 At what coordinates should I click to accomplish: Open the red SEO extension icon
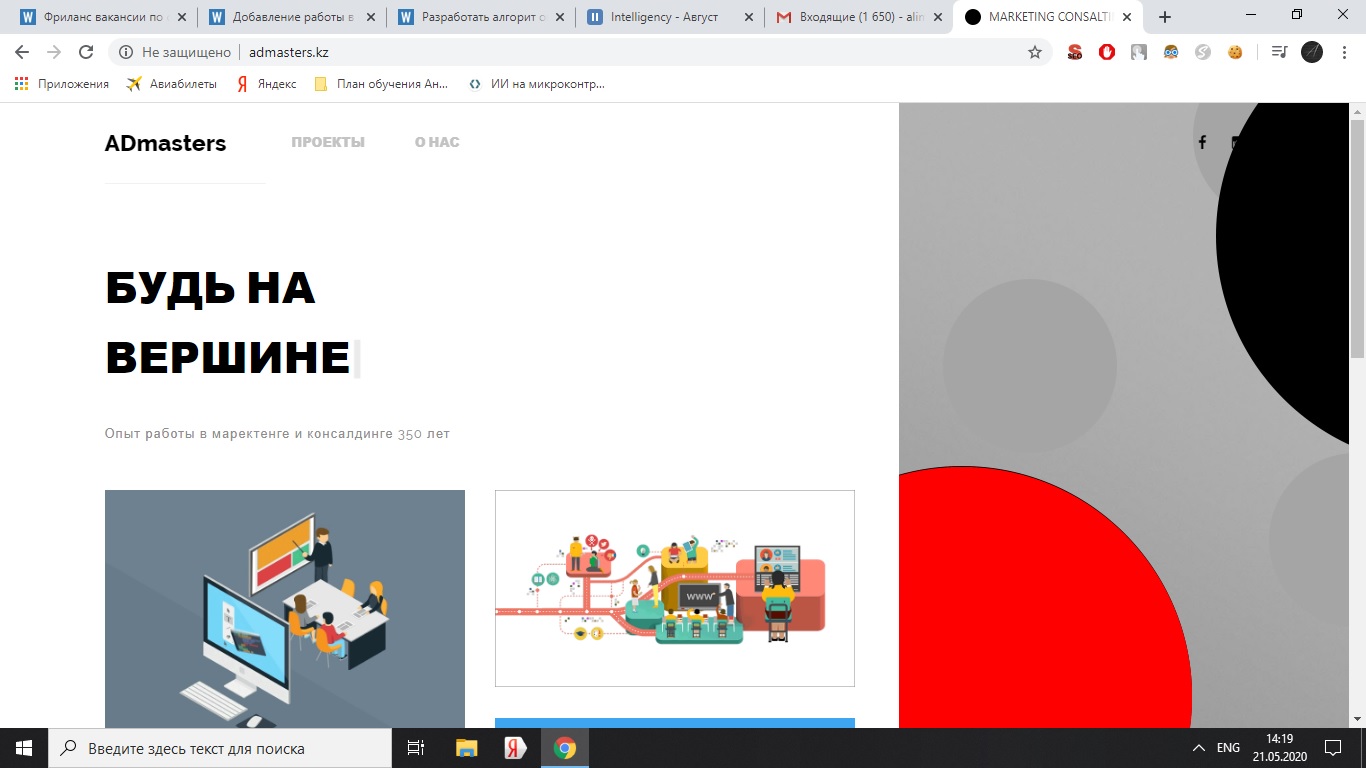pos(1075,52)
